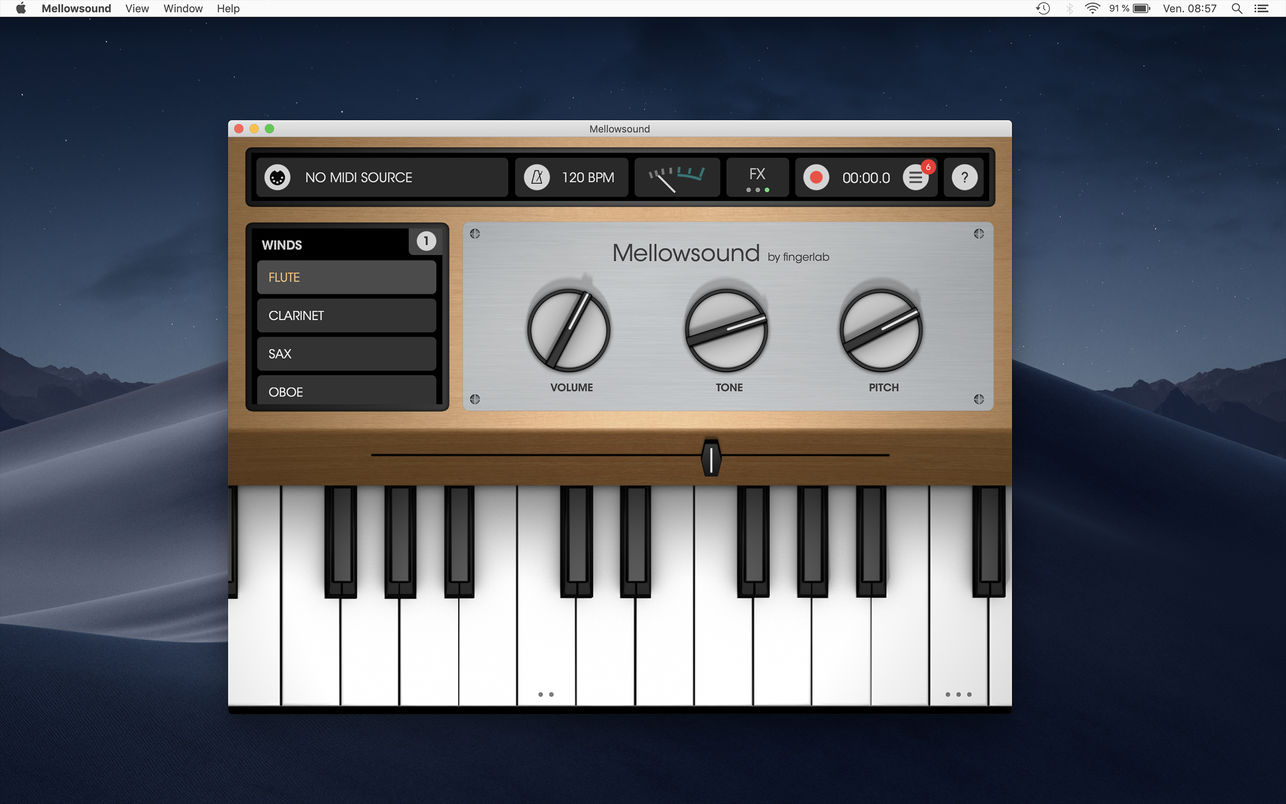Open Spotlight search

click(x=1237, y=8)
